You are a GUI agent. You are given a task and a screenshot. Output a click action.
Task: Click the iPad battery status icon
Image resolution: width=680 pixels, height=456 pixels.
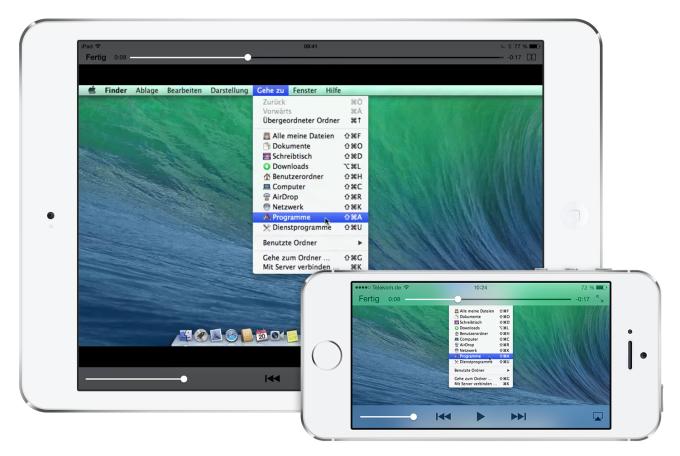535,46
